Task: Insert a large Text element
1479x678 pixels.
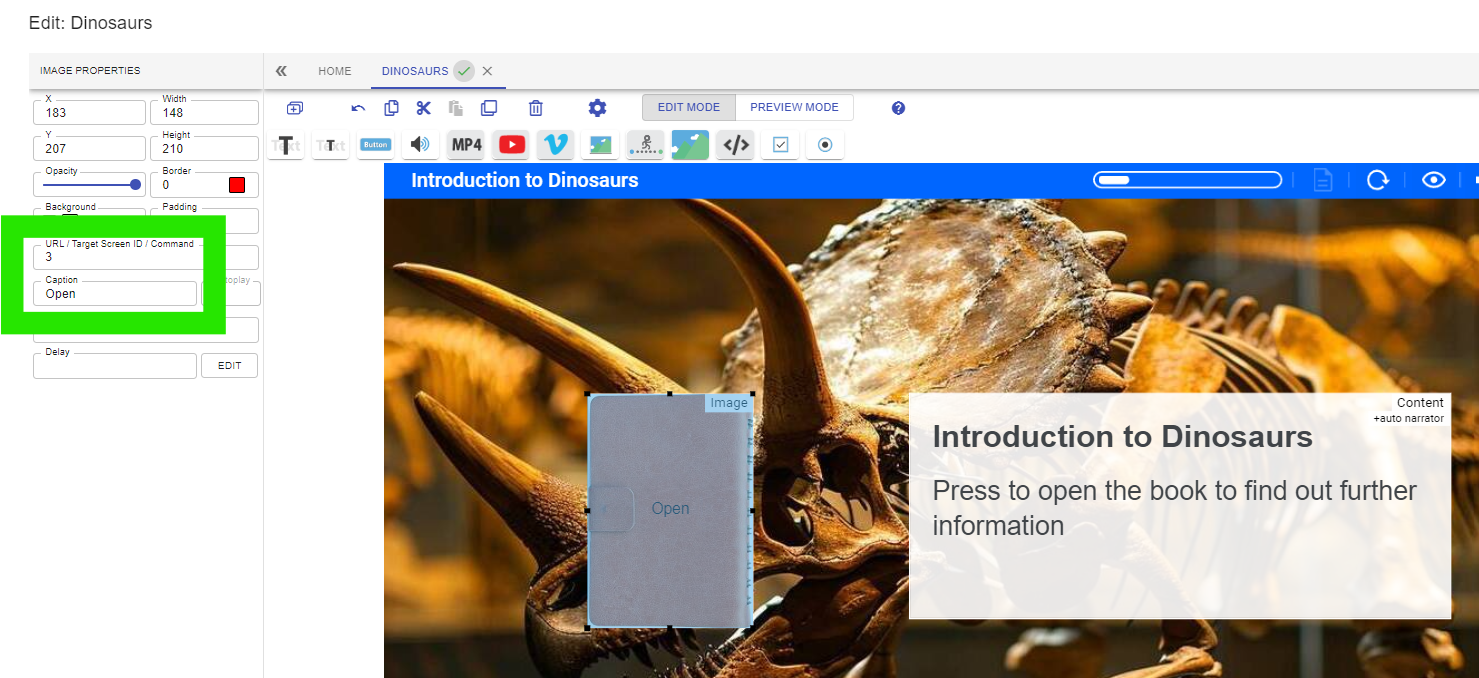Action: click(286, 145)
